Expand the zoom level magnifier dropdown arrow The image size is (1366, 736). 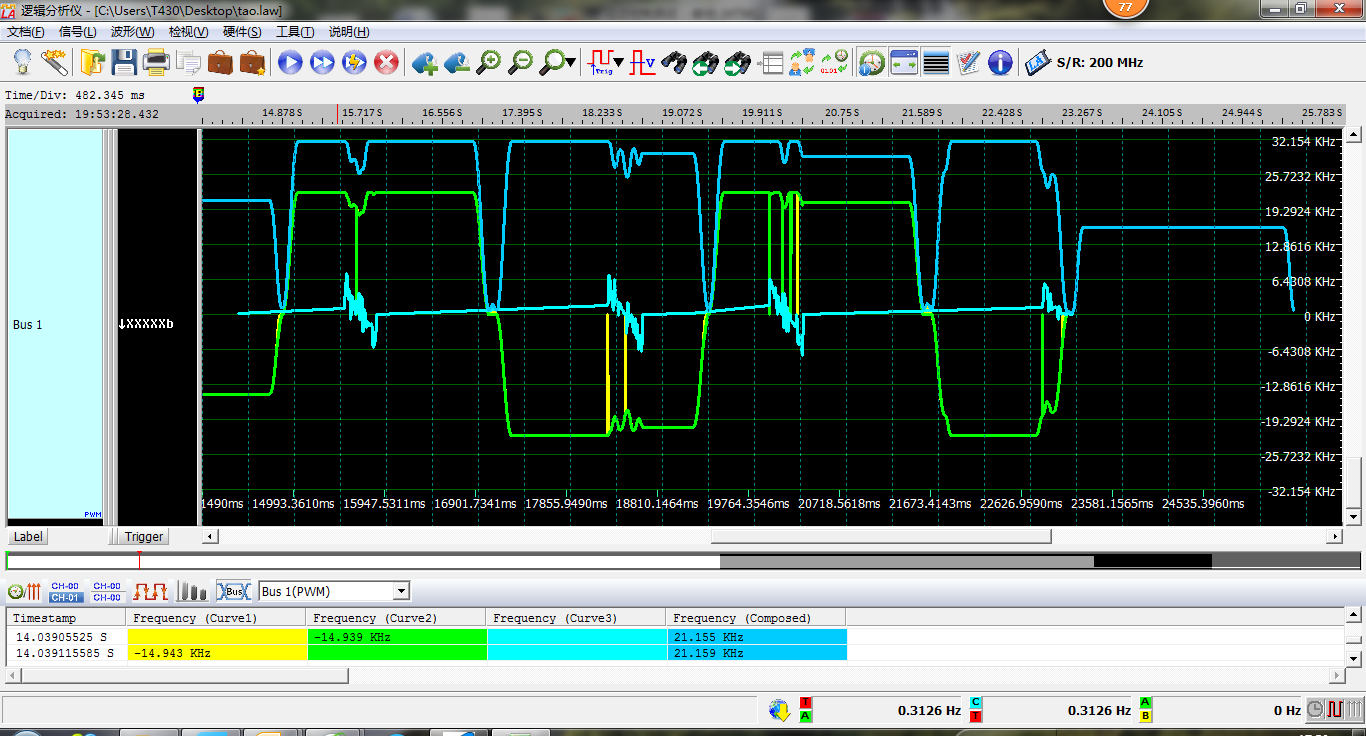pos(571,63)
